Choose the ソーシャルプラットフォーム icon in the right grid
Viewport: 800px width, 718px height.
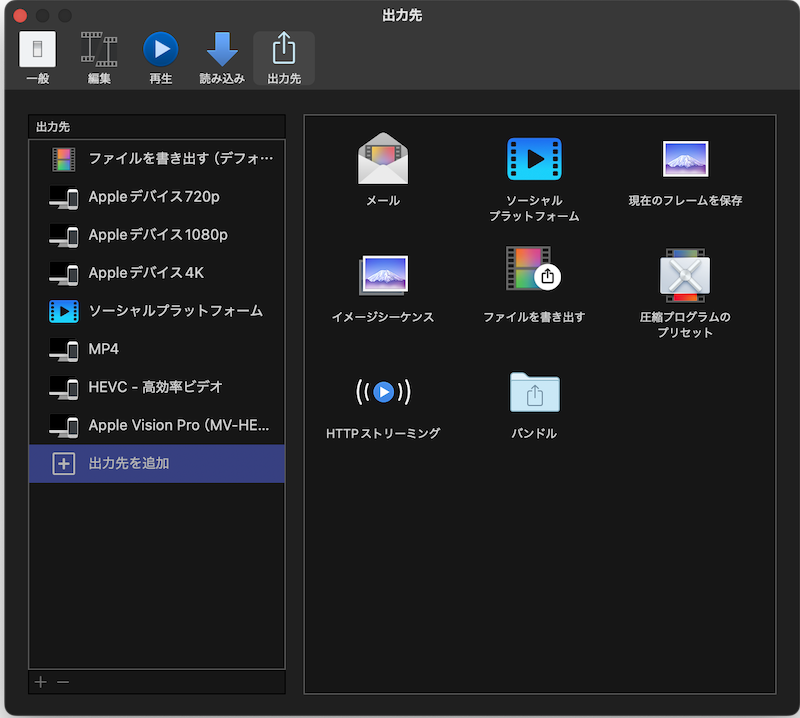(x=534, y=159)
